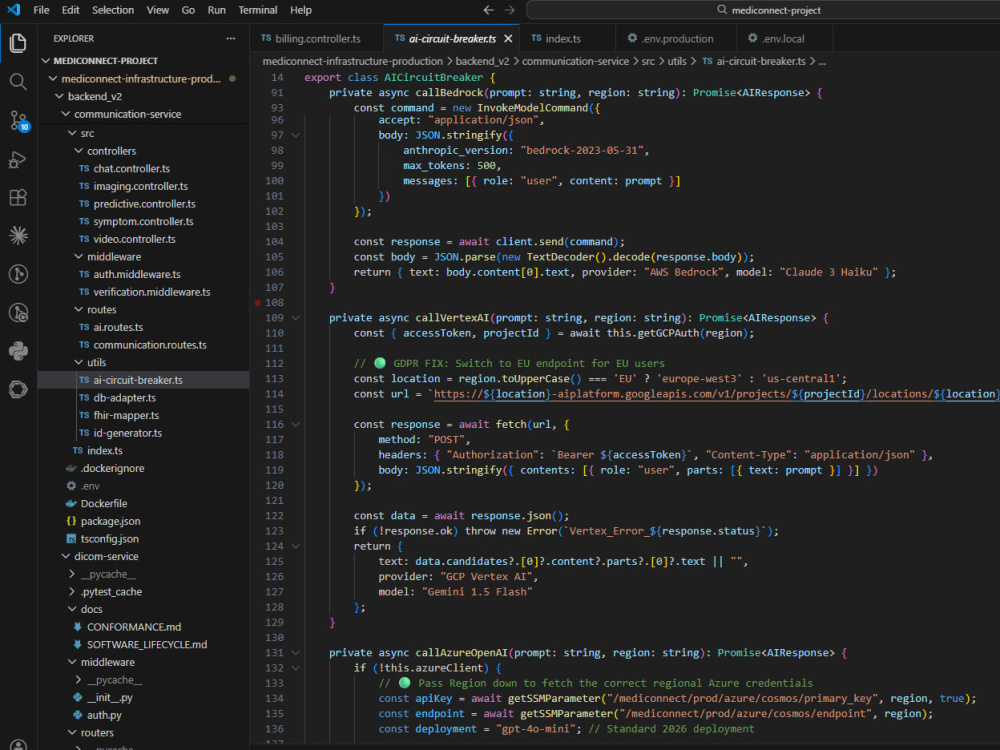Collapse the backend_v2 folder
The image size is (1000, 750).
point(59,96)
